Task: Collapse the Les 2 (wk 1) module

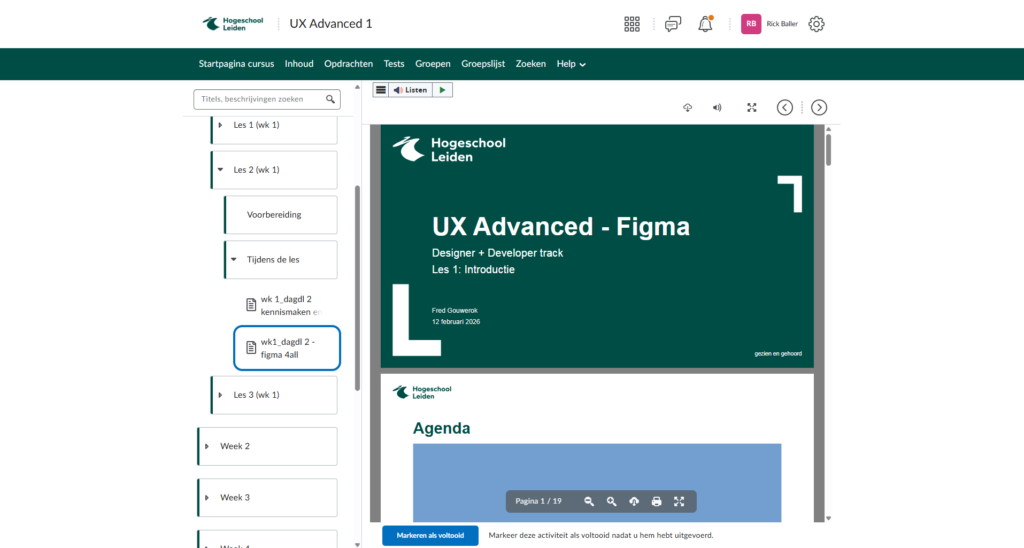Action: [220, 170]
